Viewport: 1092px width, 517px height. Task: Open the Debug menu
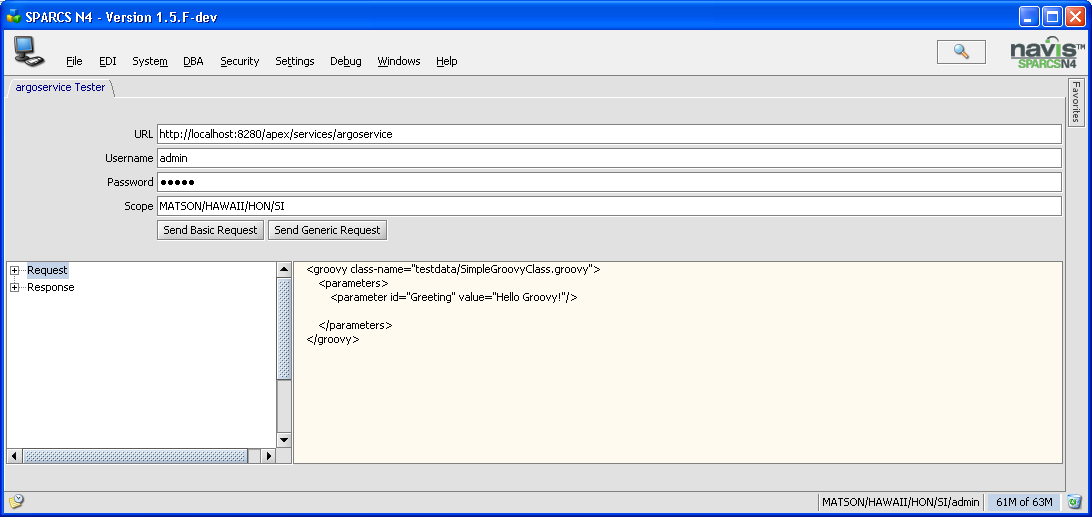(345, 61)
